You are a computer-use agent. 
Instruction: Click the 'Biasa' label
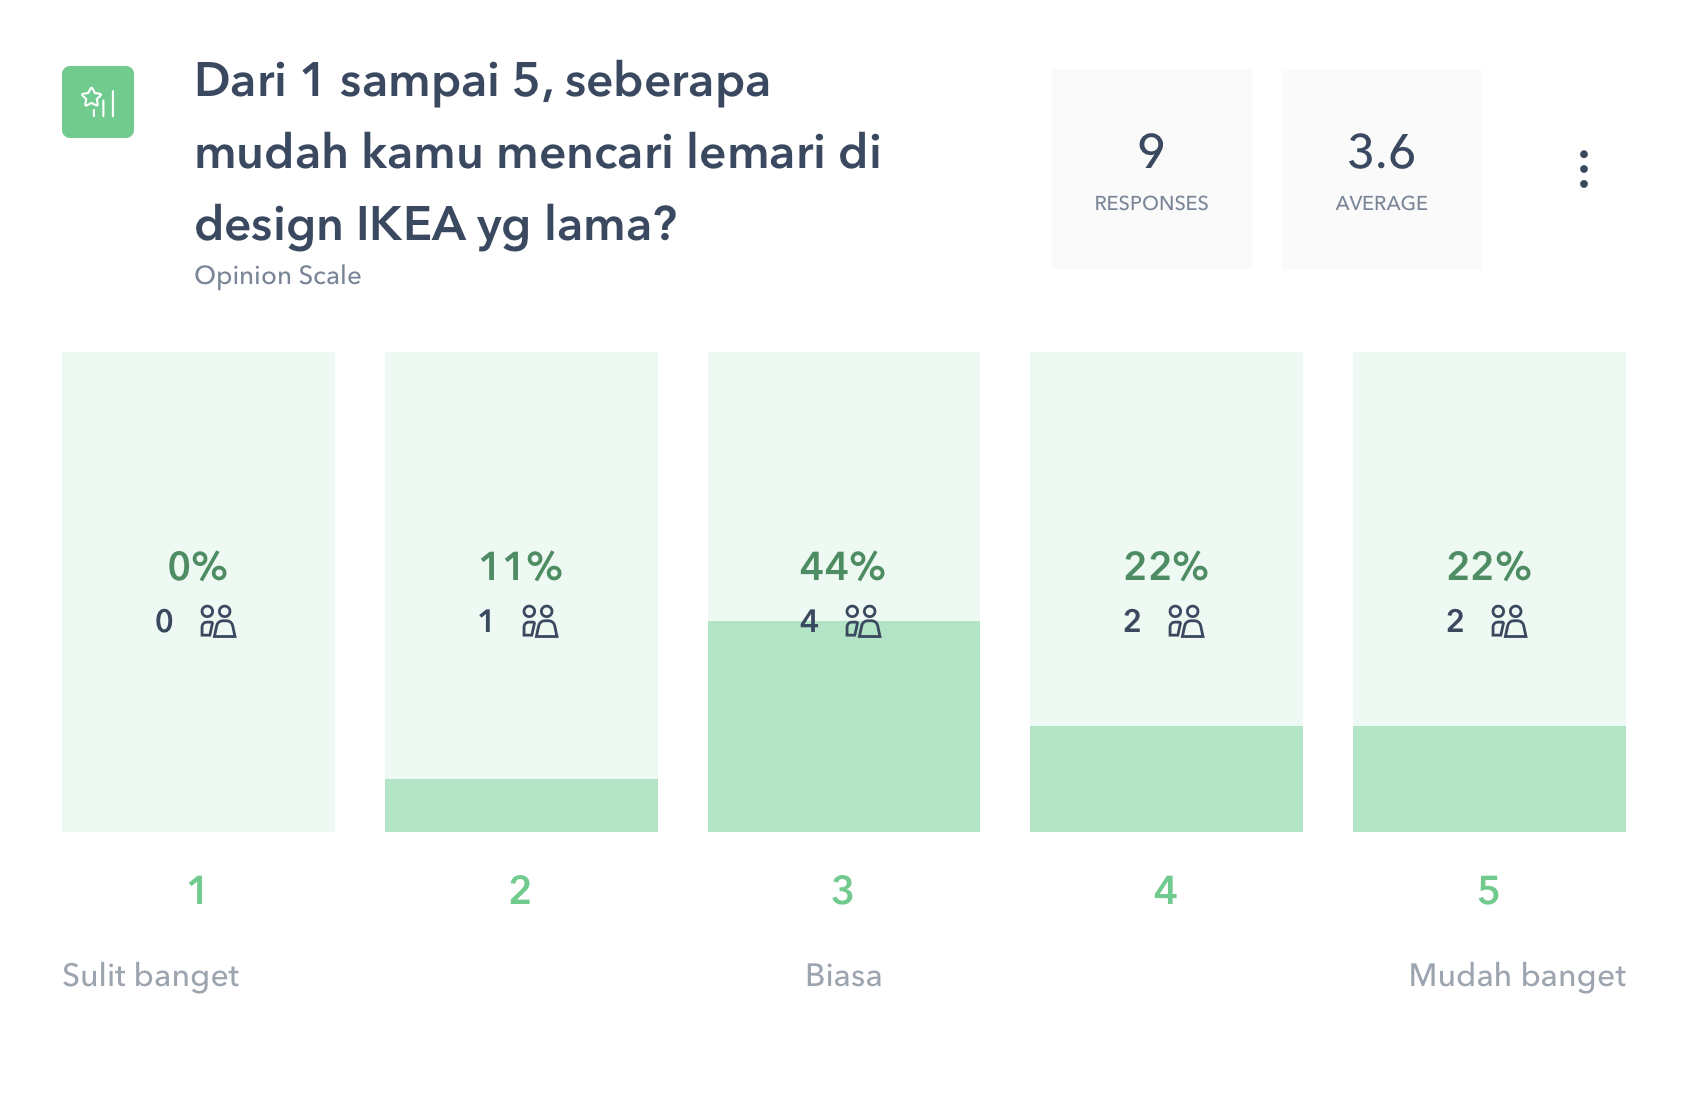point(844,975)
